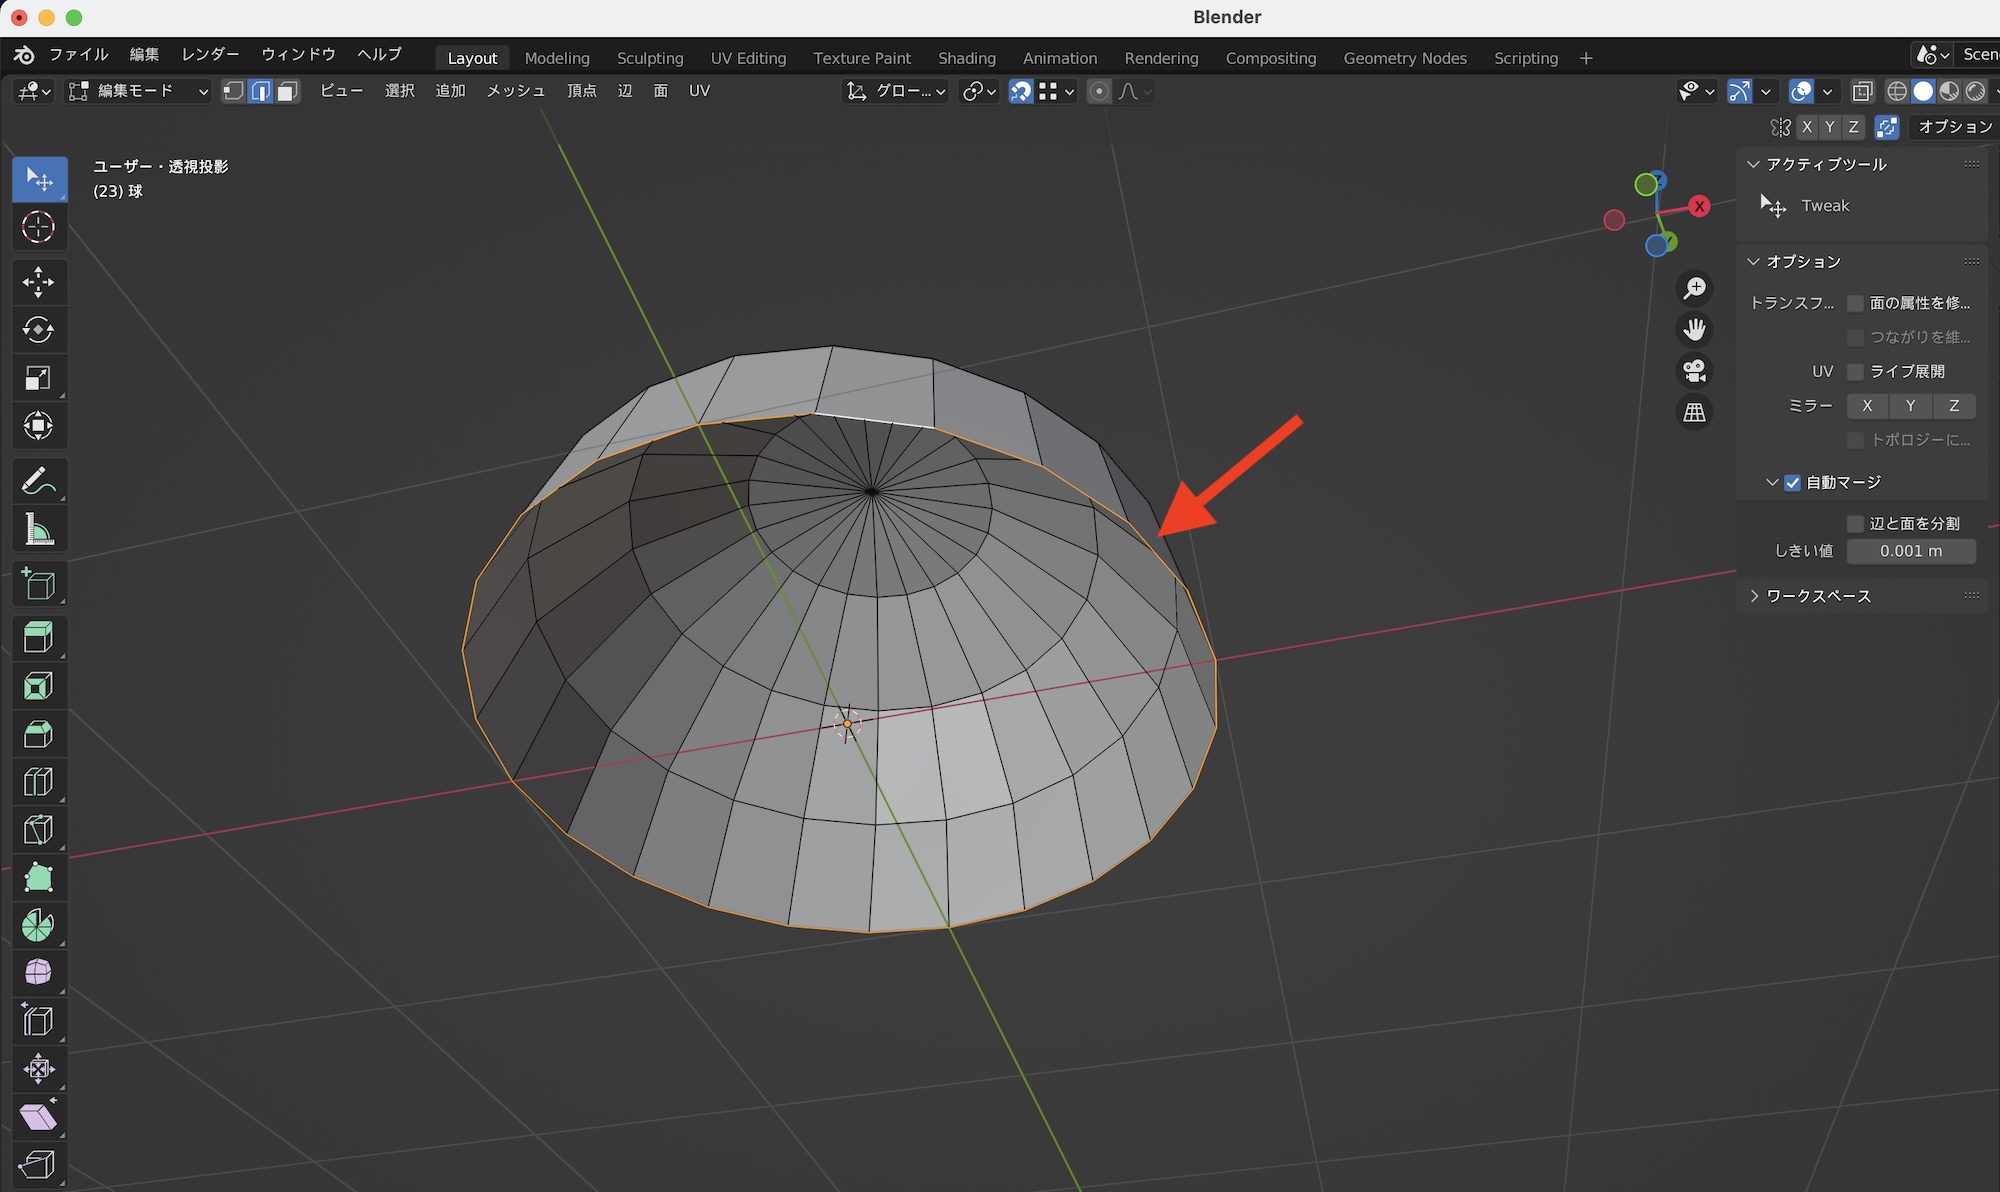Enable the ライブ展開 checkbox
Screen dimensions: 2000x1192
[1855, 372]
